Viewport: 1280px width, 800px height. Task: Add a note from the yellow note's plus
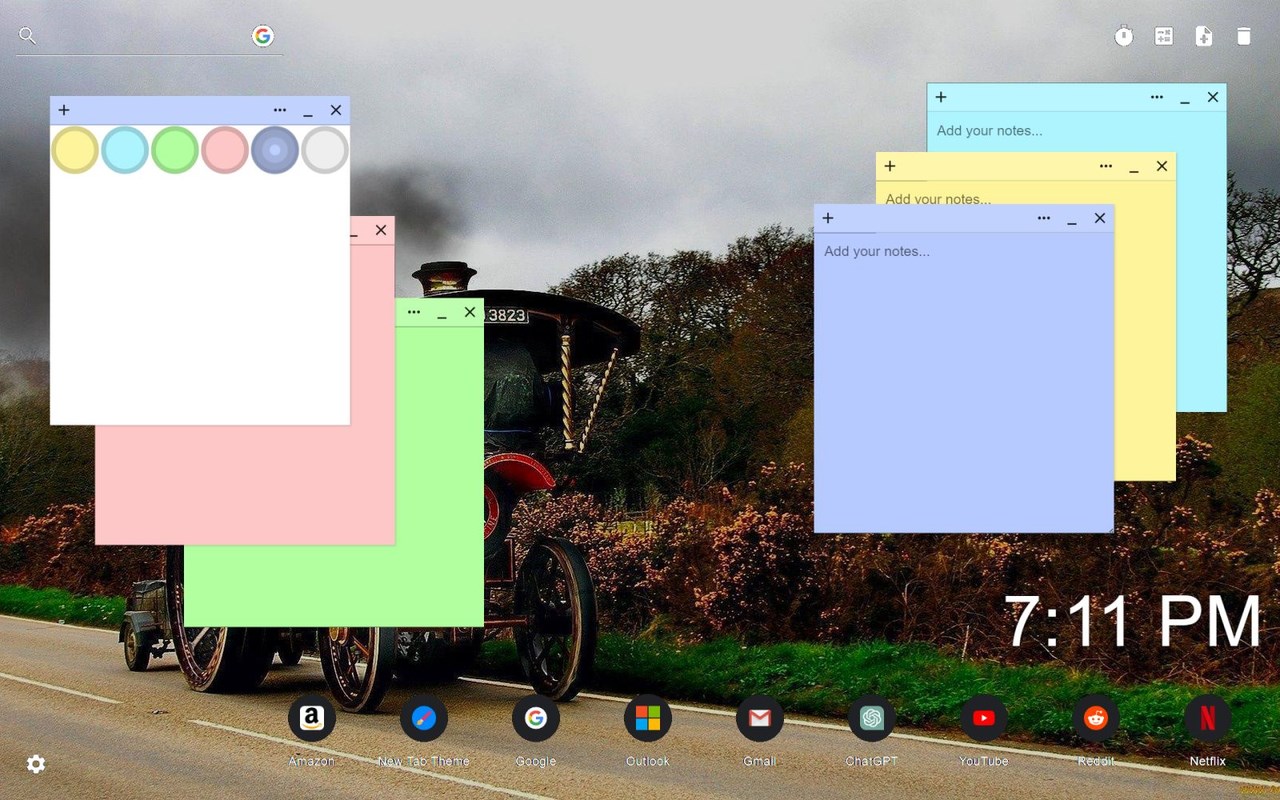pos(890,166)
